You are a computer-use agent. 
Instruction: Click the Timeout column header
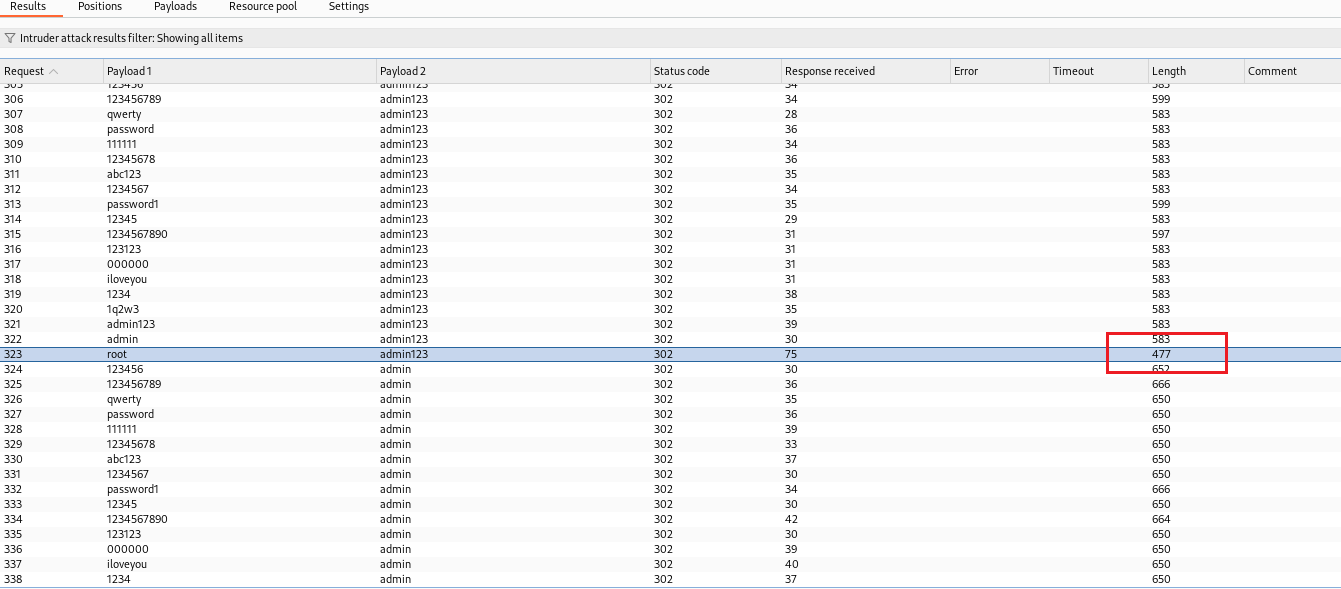[1073, 71]
